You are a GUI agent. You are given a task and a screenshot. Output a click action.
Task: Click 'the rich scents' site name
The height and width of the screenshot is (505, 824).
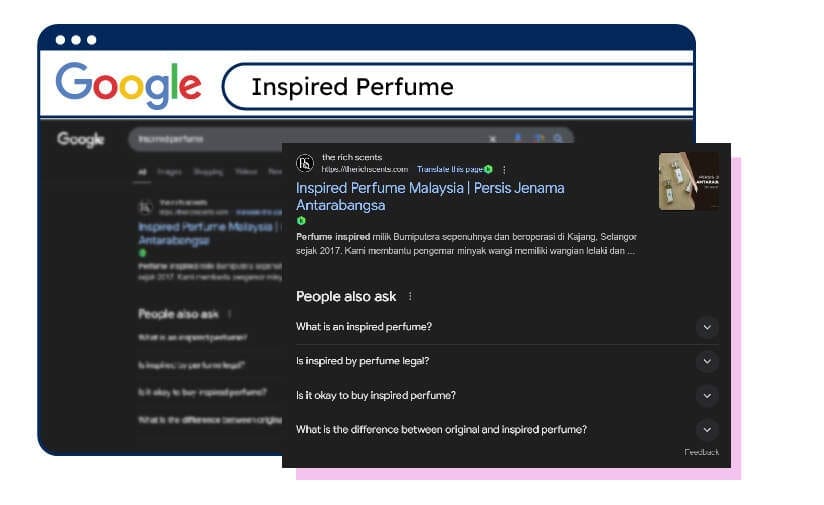pyautogui.click(x=352, y=157)
